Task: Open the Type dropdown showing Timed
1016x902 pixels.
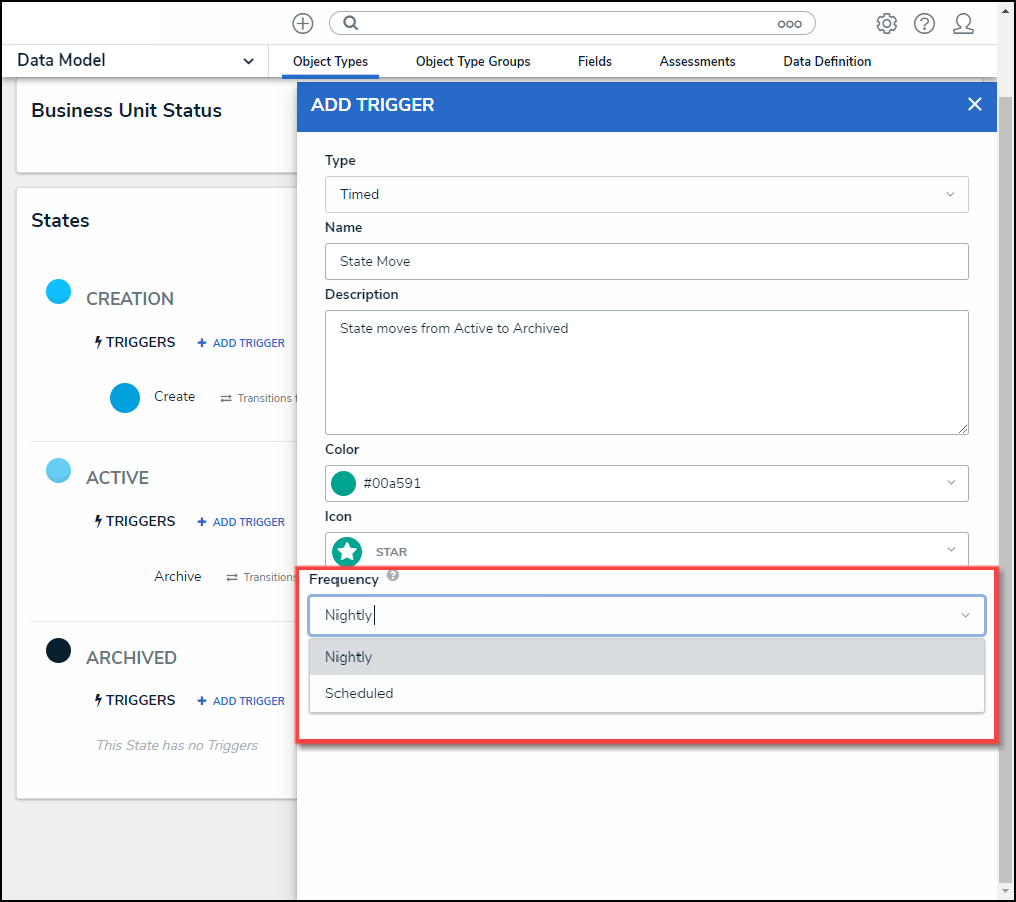Action: (x=647, y=194)
